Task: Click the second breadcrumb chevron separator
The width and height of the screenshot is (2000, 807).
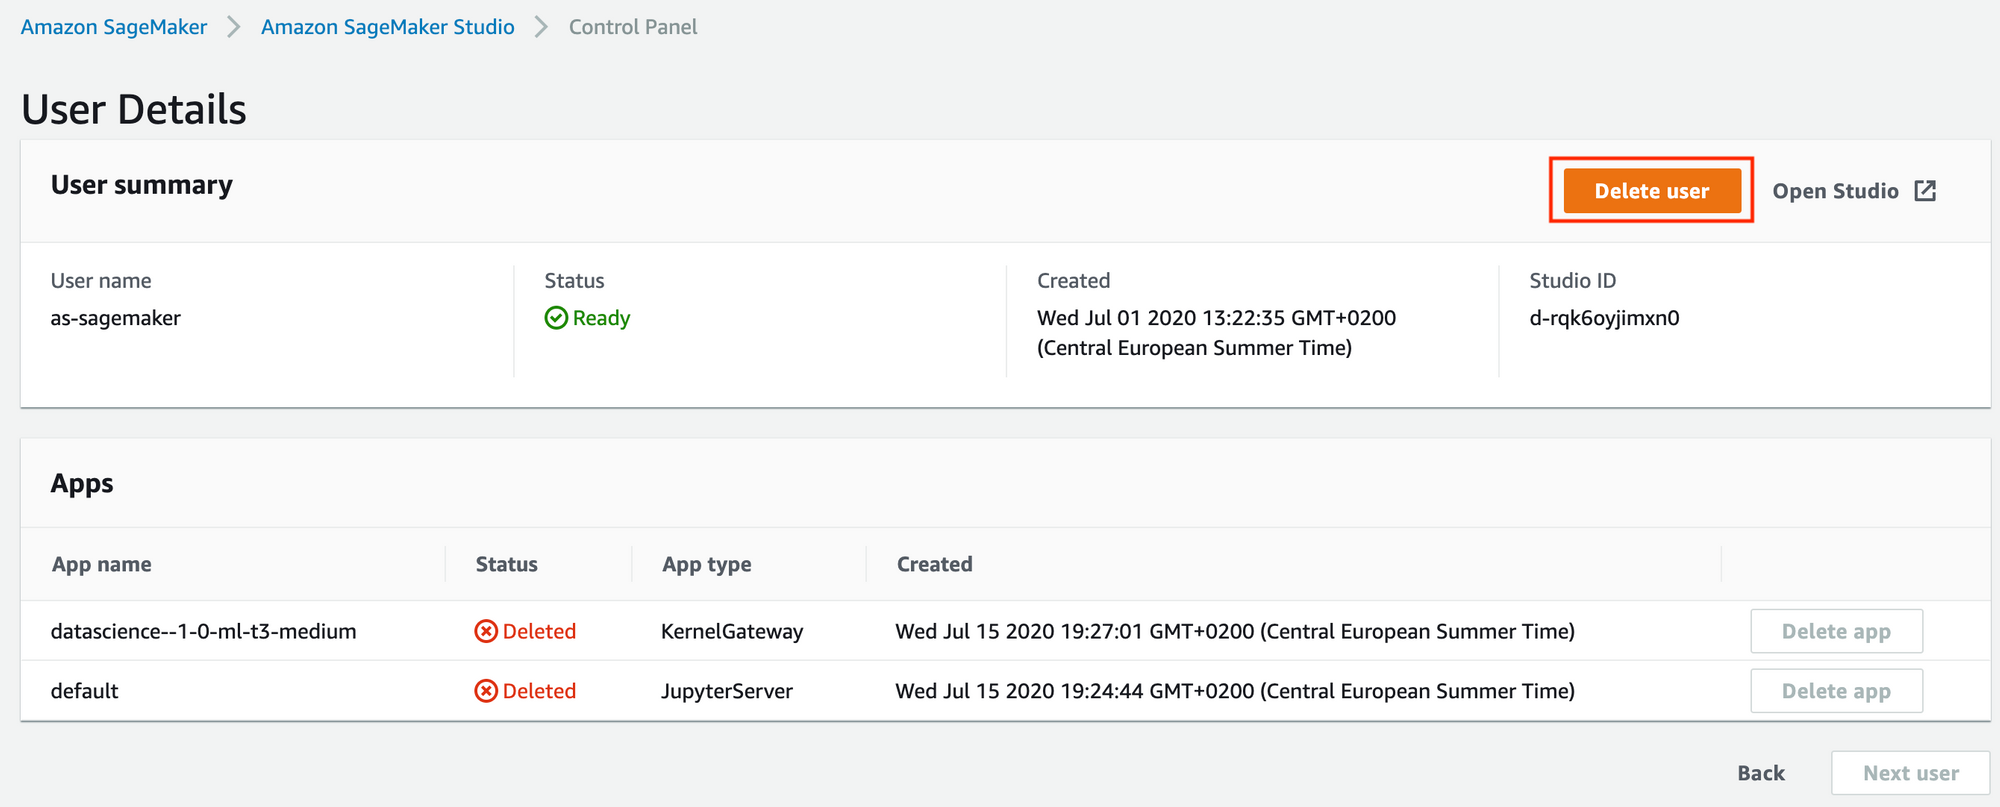Action: pyautogui.click(x=542, y=27)
